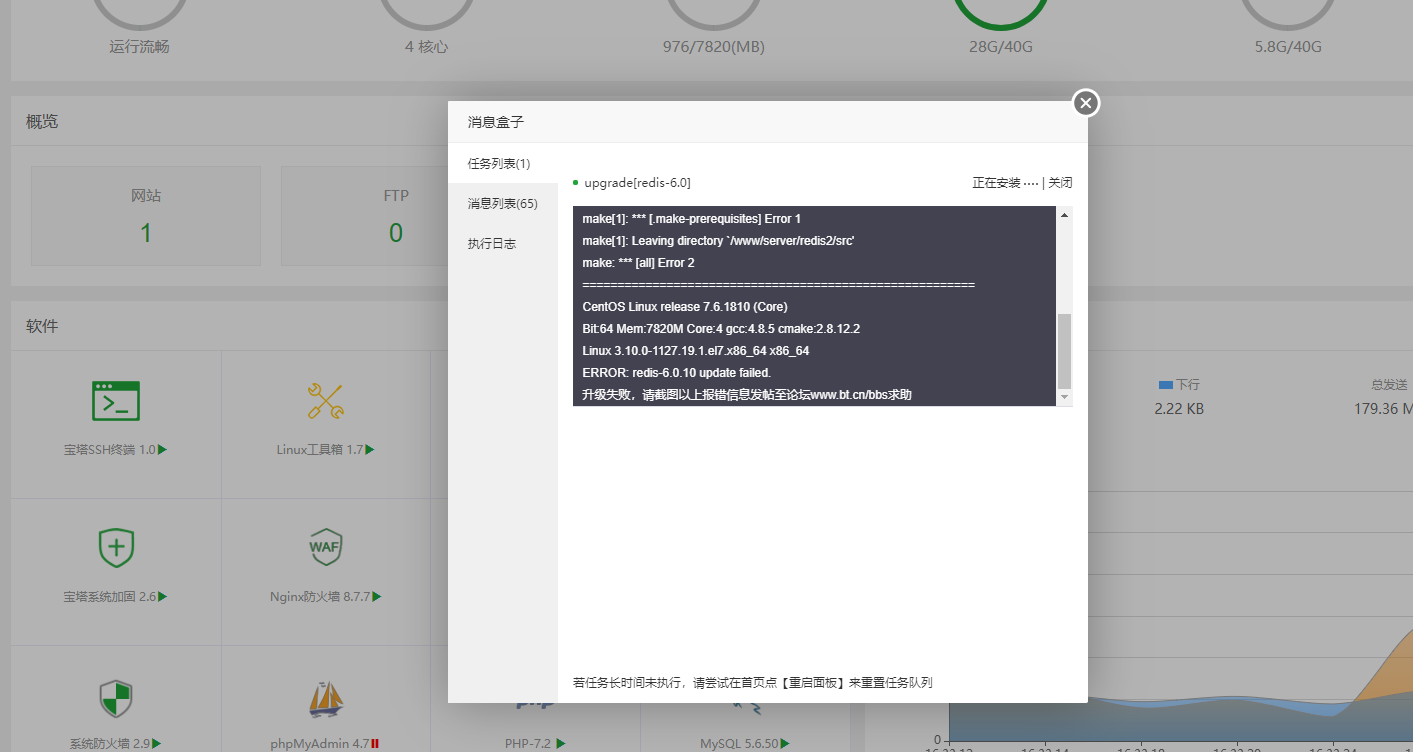Image resolution: width=1413 pixels, height=752 pixels.
Task: Click 概览 section heading
Action: (x=42, y=121)
